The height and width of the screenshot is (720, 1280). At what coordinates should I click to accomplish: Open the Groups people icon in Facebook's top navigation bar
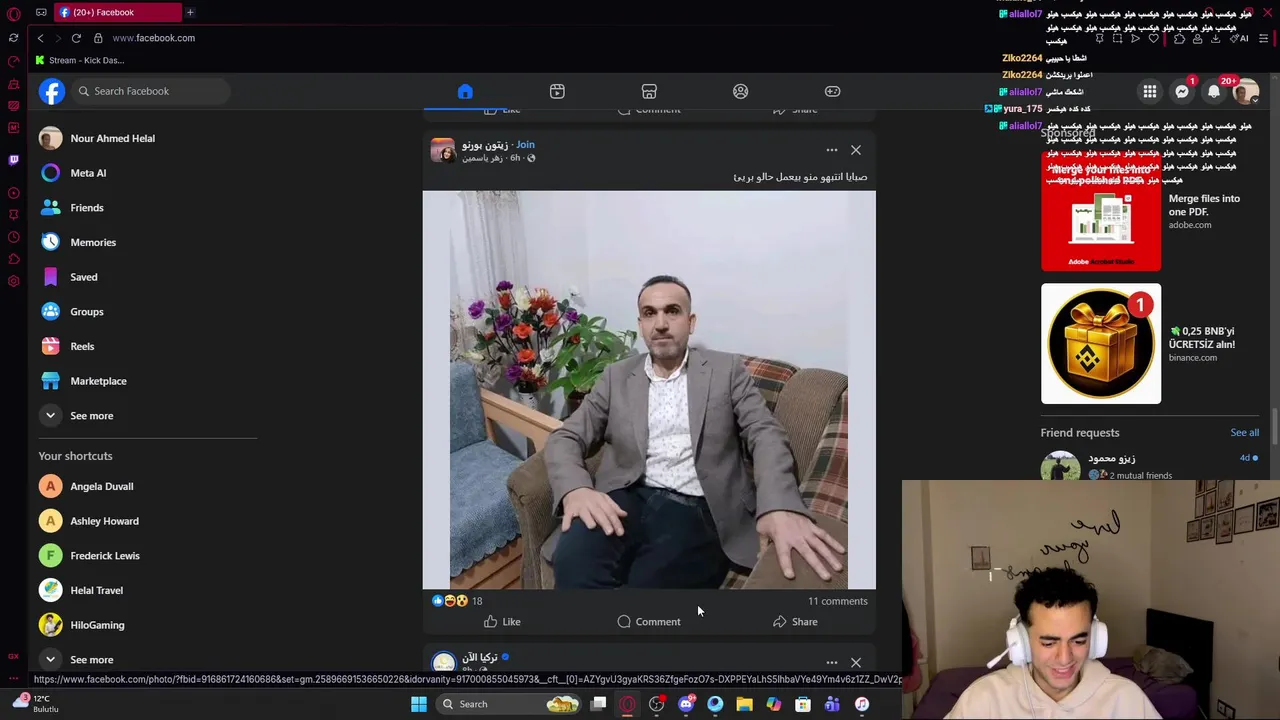[740, 91]
